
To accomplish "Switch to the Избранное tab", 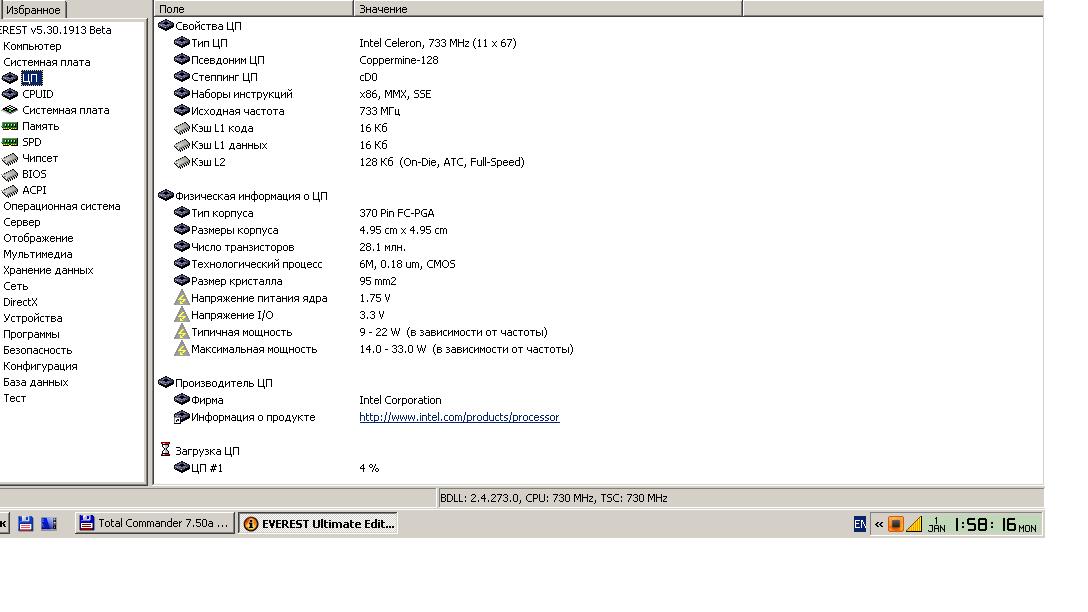I will (33, 10).
